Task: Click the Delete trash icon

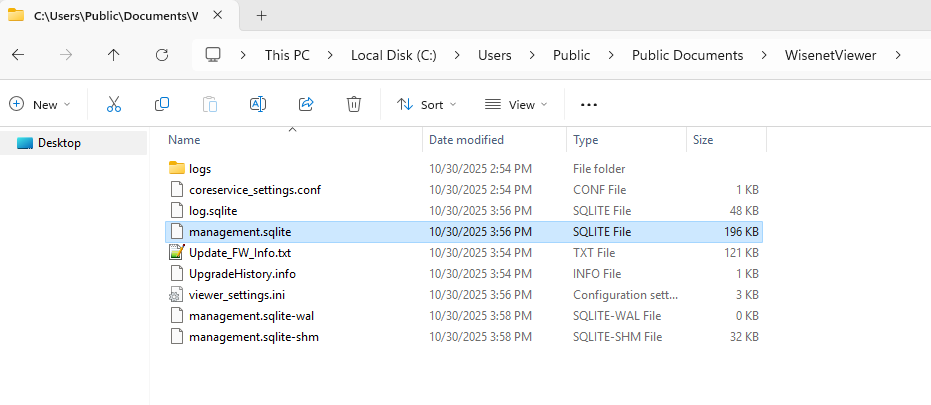Action: (353, 104)
